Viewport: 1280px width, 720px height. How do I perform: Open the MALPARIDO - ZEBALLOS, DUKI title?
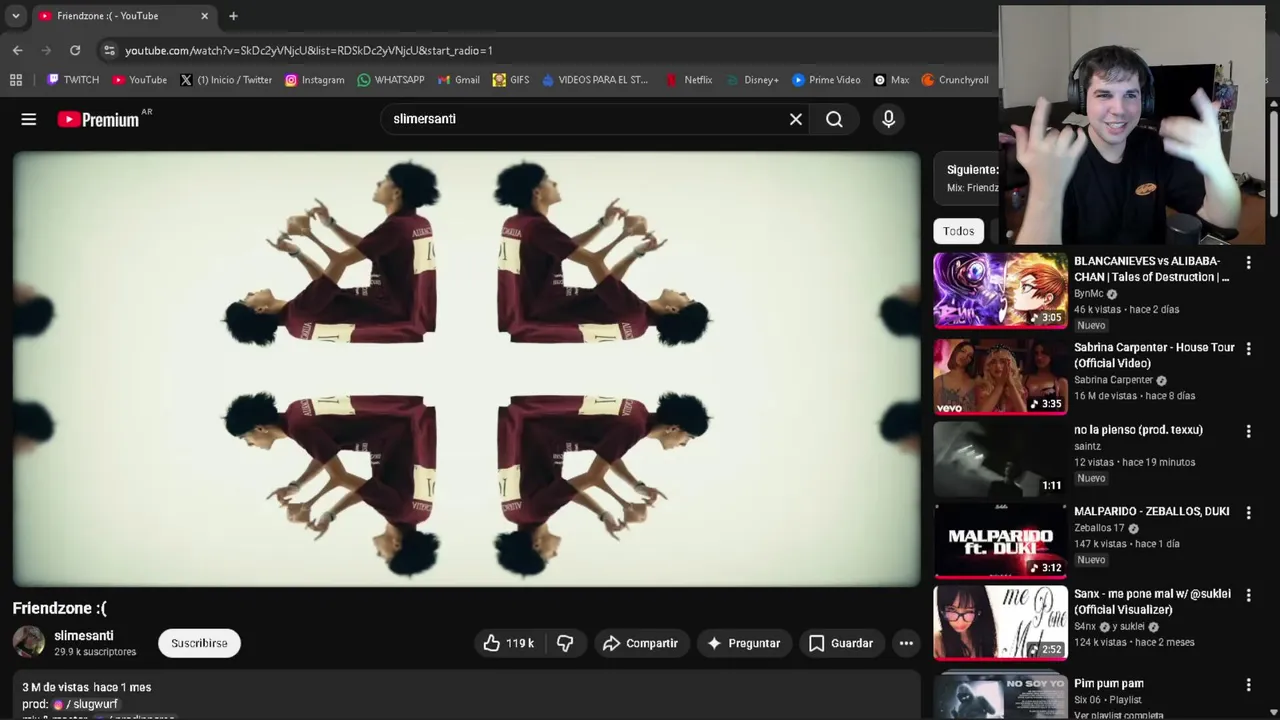tap(1152, 511)
